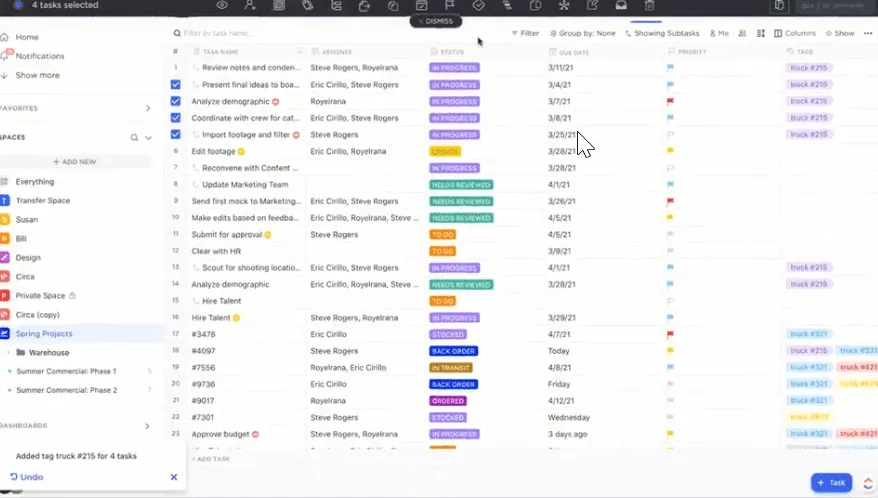The height and width of the screenshot is (498, 878).
Task: Click the blue + Task button
Action: (x=831, y=483)
